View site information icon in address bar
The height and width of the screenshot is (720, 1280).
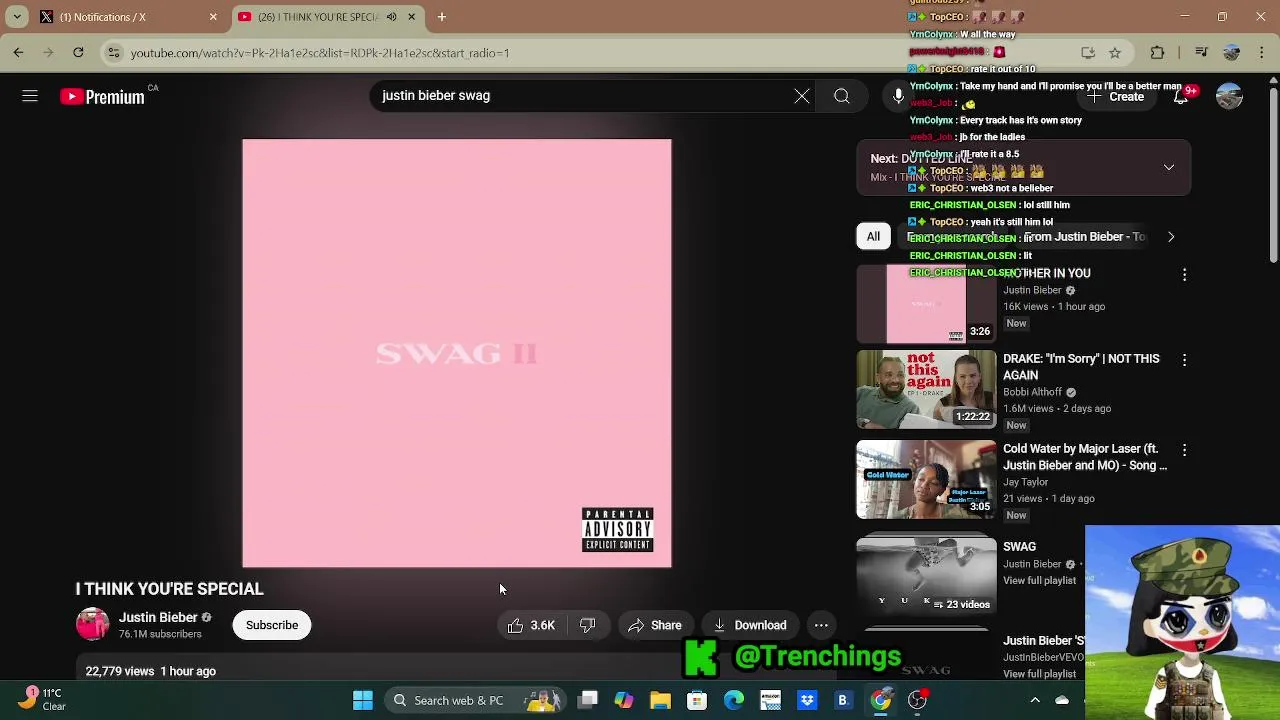pyautogui.click(x=114, y=53)
